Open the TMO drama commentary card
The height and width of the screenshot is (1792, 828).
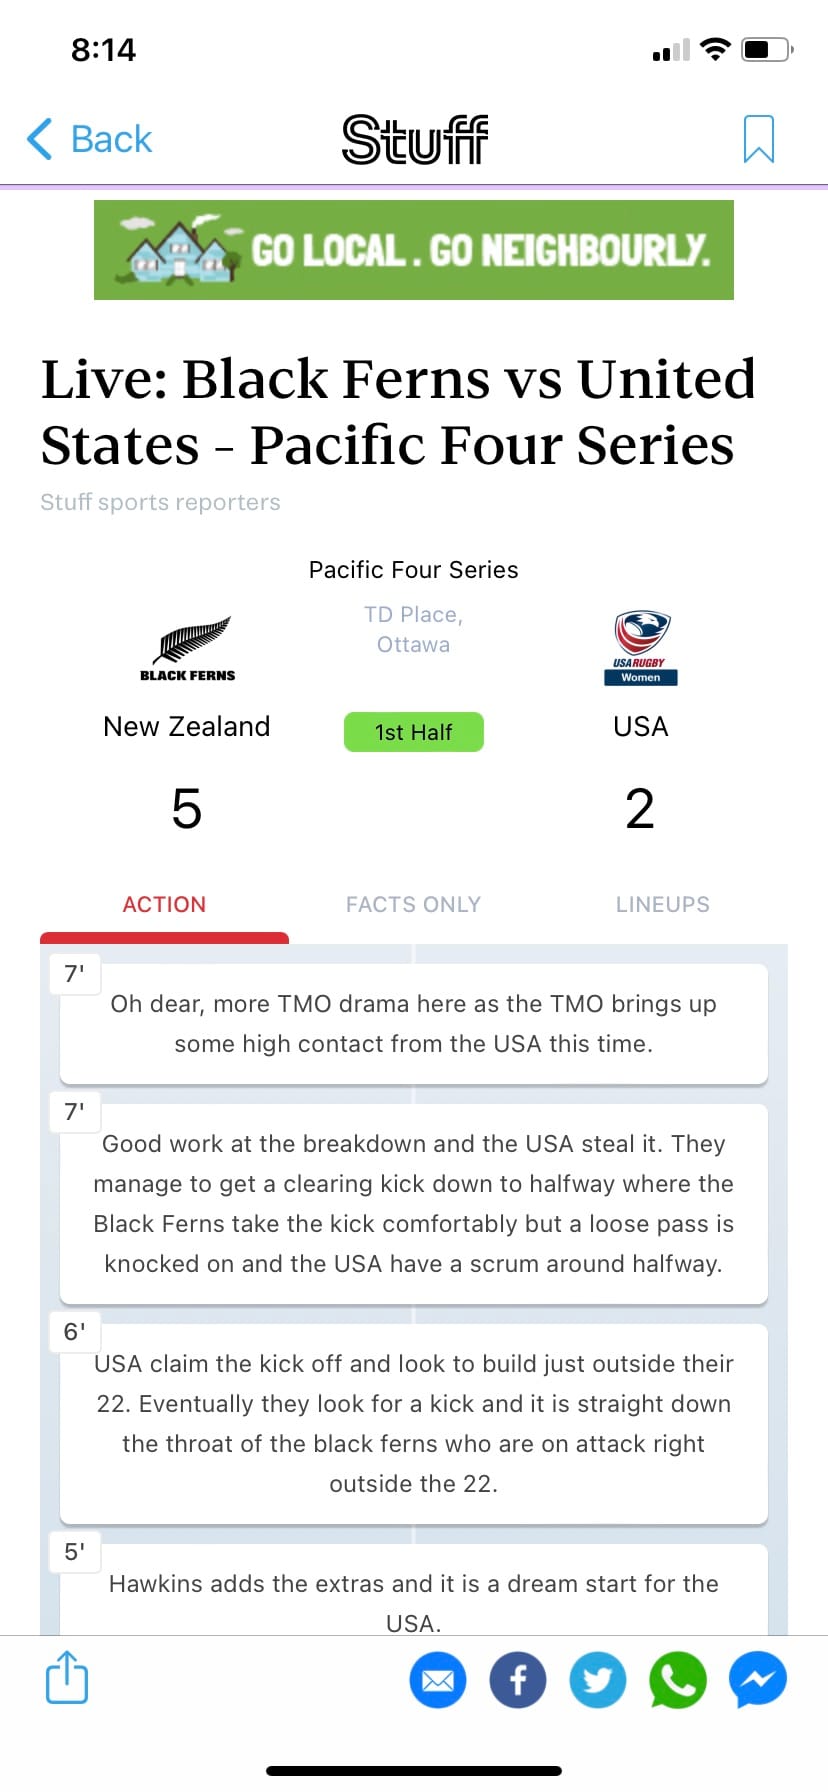[x=413, y=1024]
